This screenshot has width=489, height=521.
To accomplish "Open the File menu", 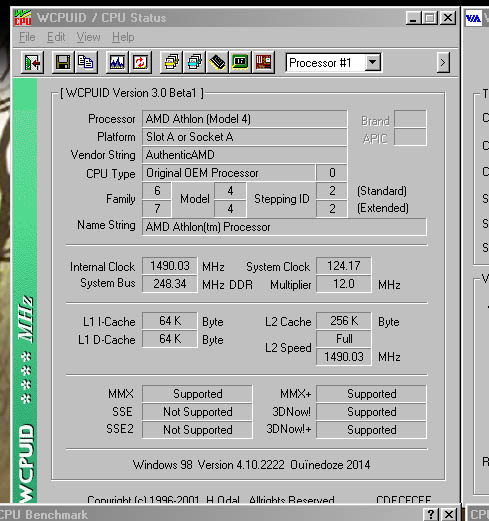I will click(x=27, y=37).
